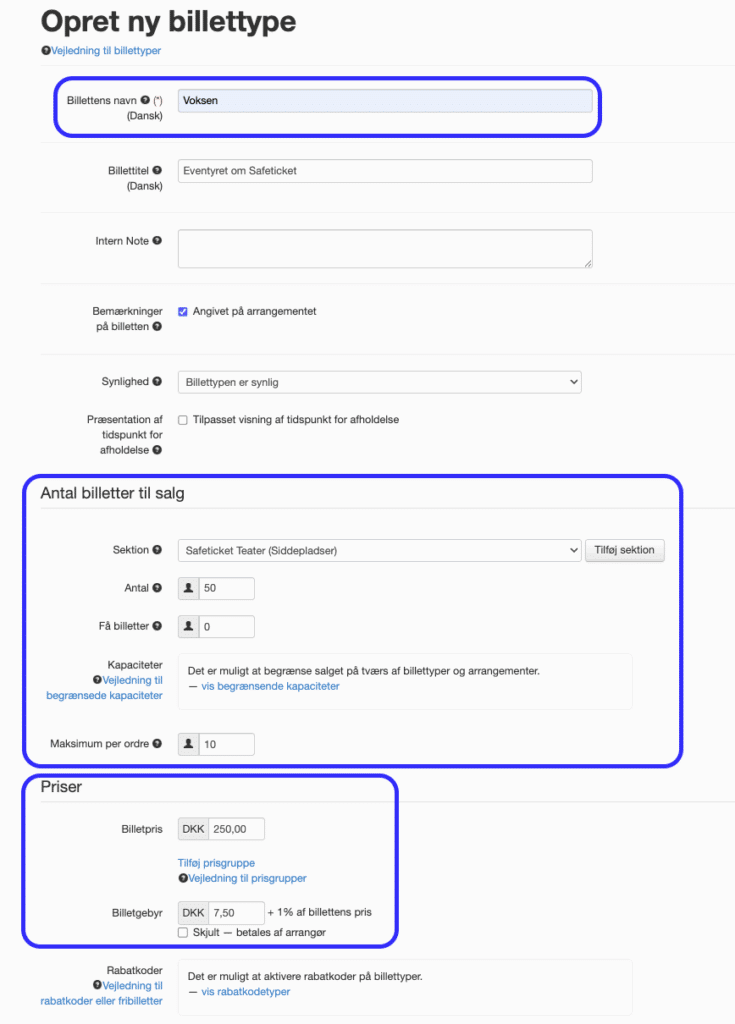Show vis begrænsende kapaciteter

pos(270,686)
